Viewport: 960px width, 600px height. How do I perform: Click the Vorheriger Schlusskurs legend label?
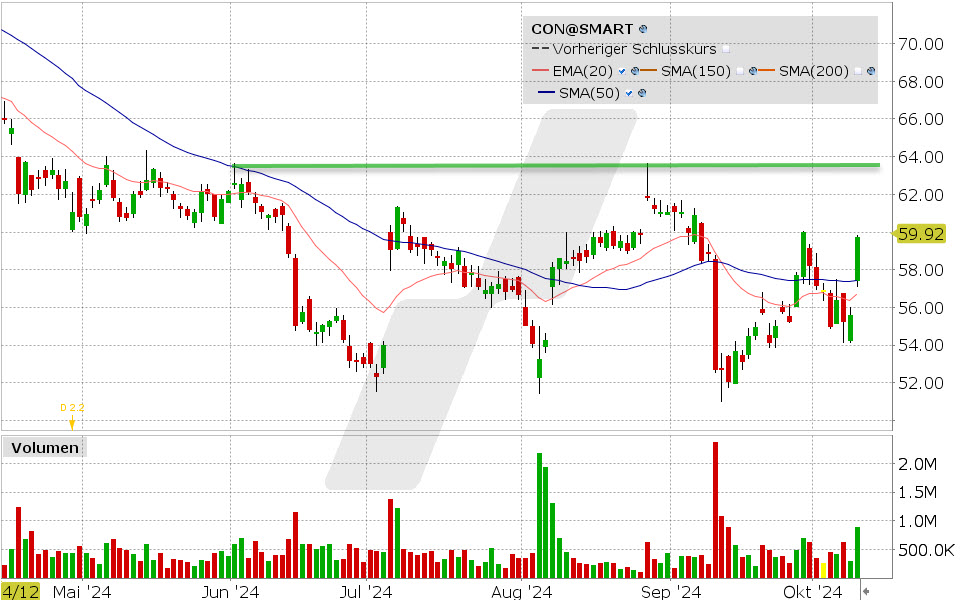pyautogui.click(x=634, y=49)
